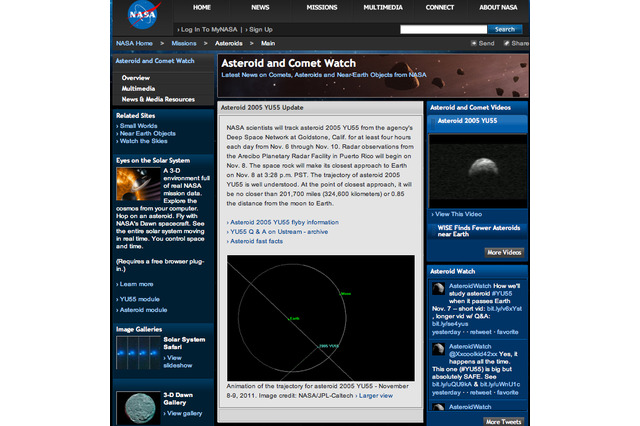Select WISE Finds Fewer Asteroids video
The width and height of the screenshot is (640, 426).
(478, 231)
